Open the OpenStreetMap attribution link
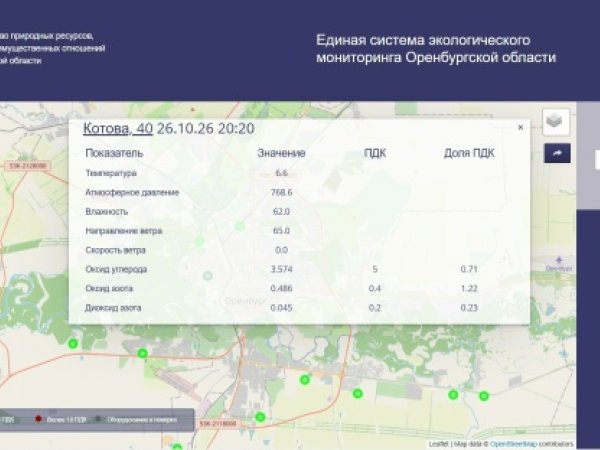Screen dimensions: 600x450 pos(513,444)
